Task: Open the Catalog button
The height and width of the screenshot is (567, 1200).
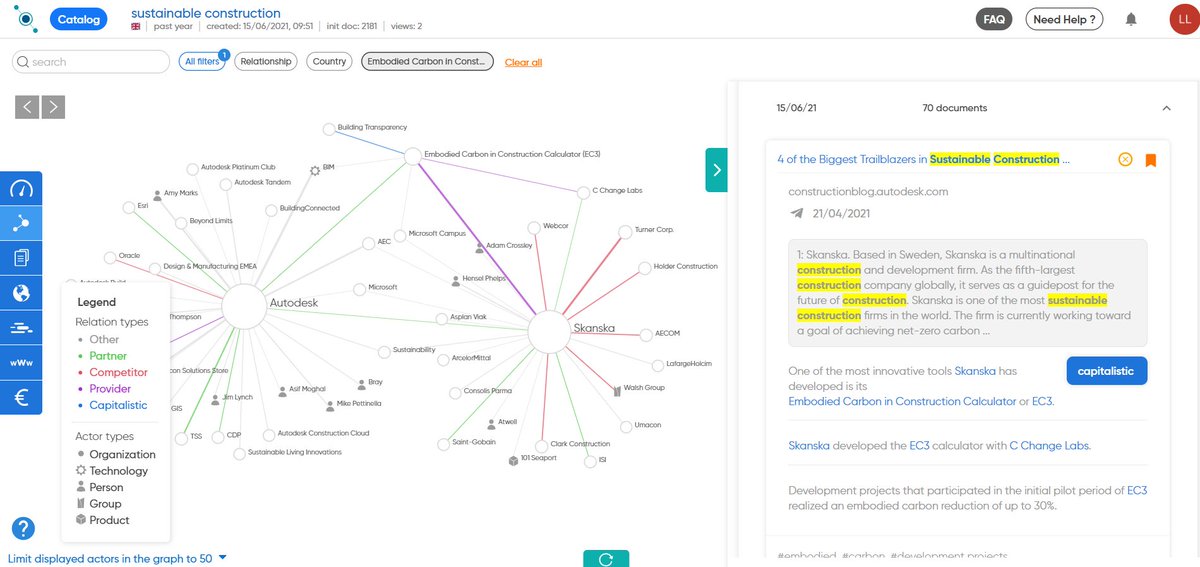Action: coord(78,19)
